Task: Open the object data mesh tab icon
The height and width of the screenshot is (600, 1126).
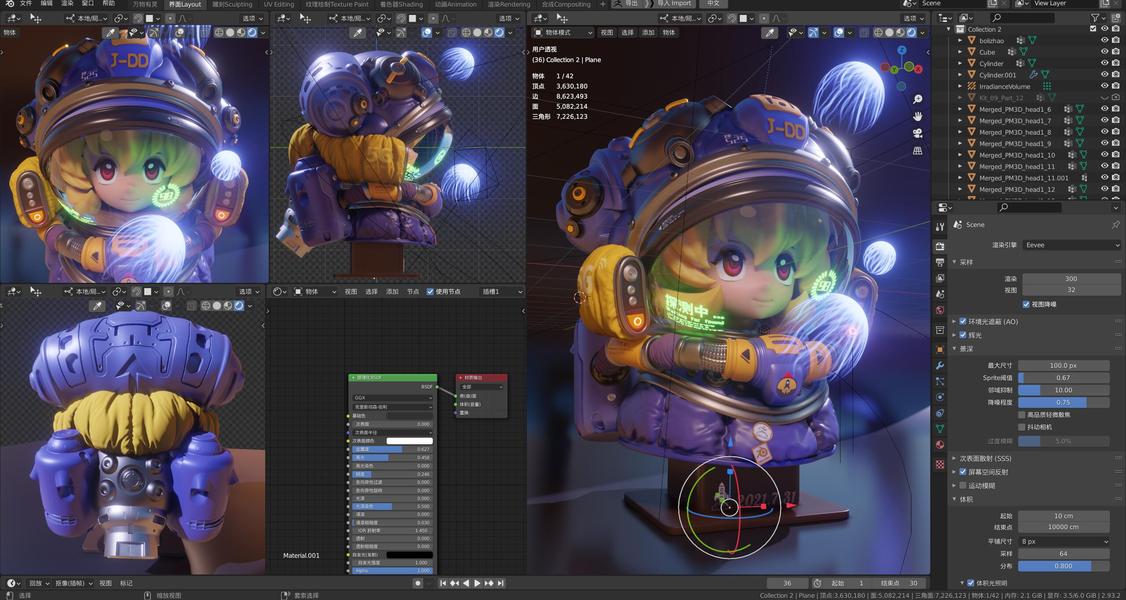Action: tap(940, 428)
